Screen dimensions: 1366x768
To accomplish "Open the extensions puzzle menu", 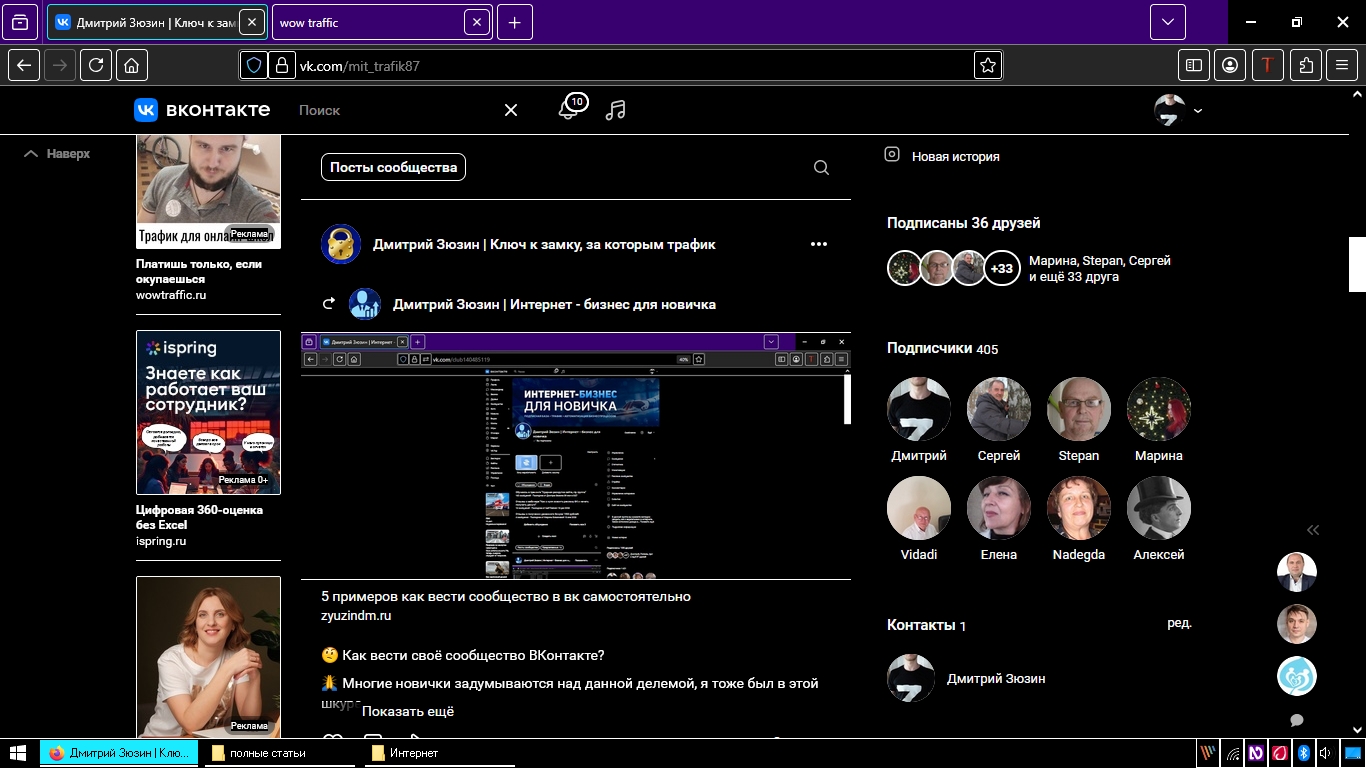I will tap(1306, 66).
